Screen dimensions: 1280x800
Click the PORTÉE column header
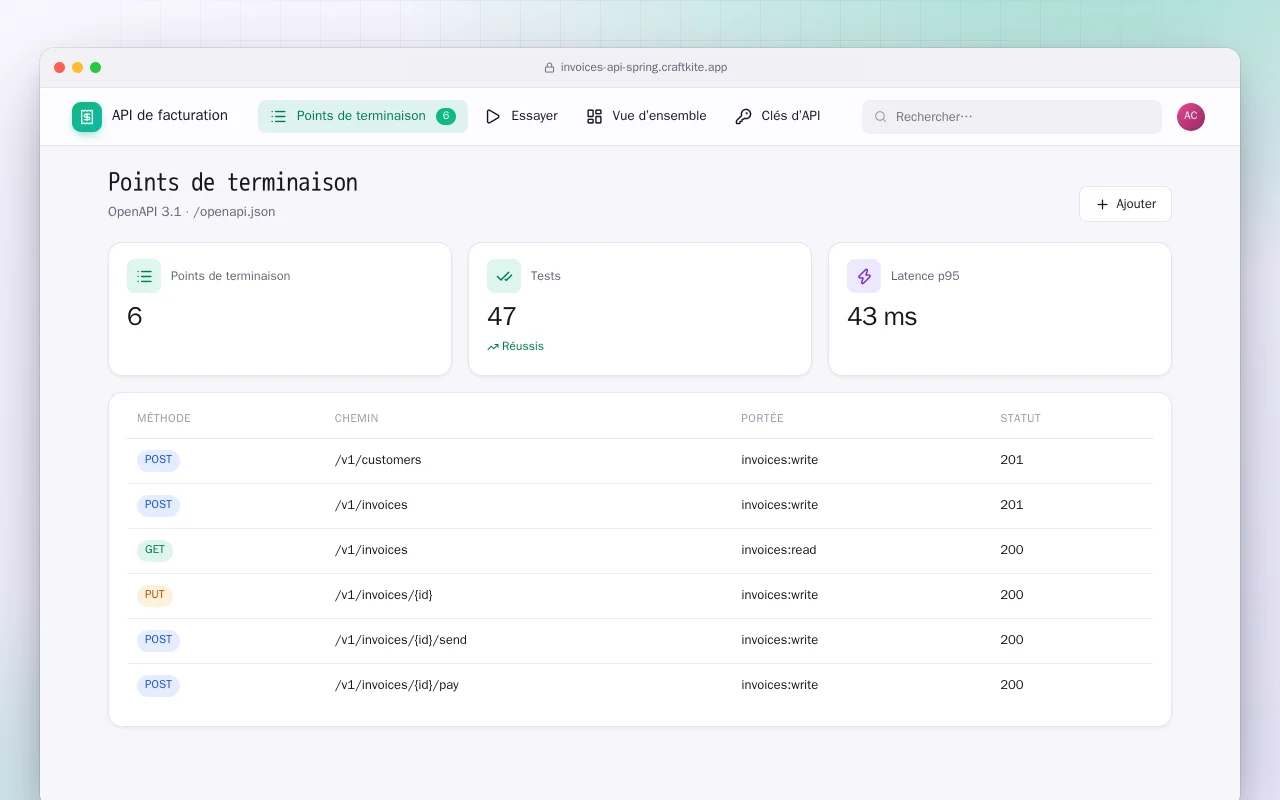pyautogui.click(x=762, y=418)
